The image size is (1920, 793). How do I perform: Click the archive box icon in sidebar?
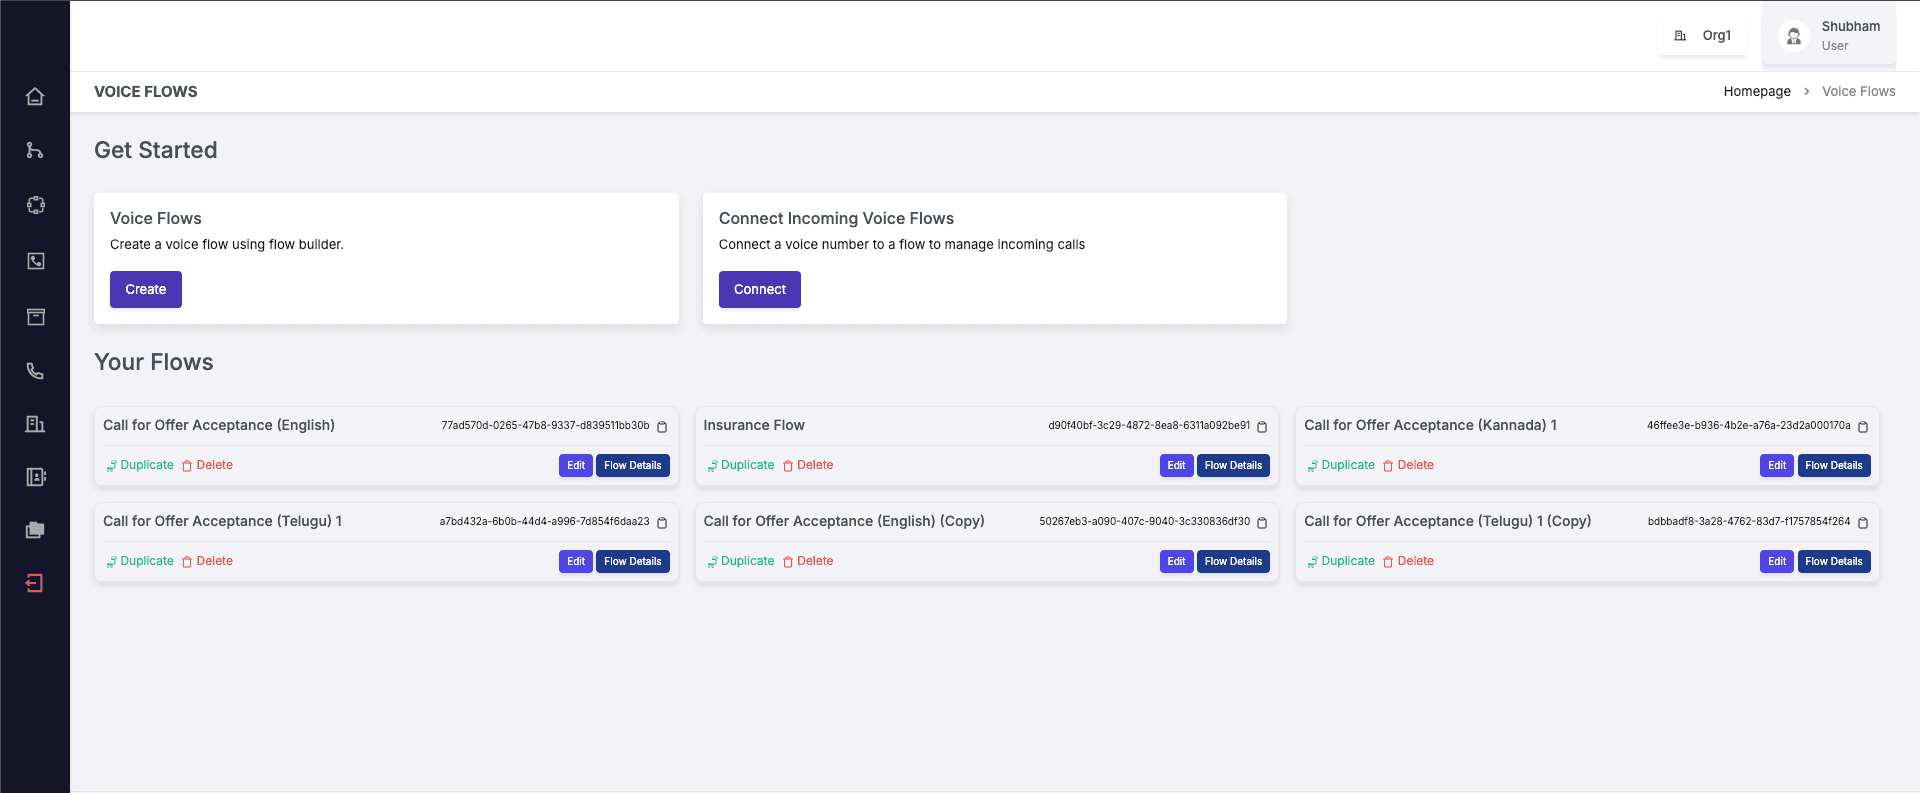click(x=35, y=317)
